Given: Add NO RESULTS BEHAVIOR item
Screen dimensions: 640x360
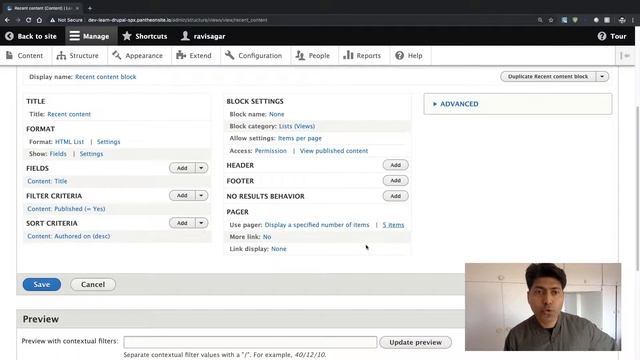Looking at the screenshot, I should point(396,196).
